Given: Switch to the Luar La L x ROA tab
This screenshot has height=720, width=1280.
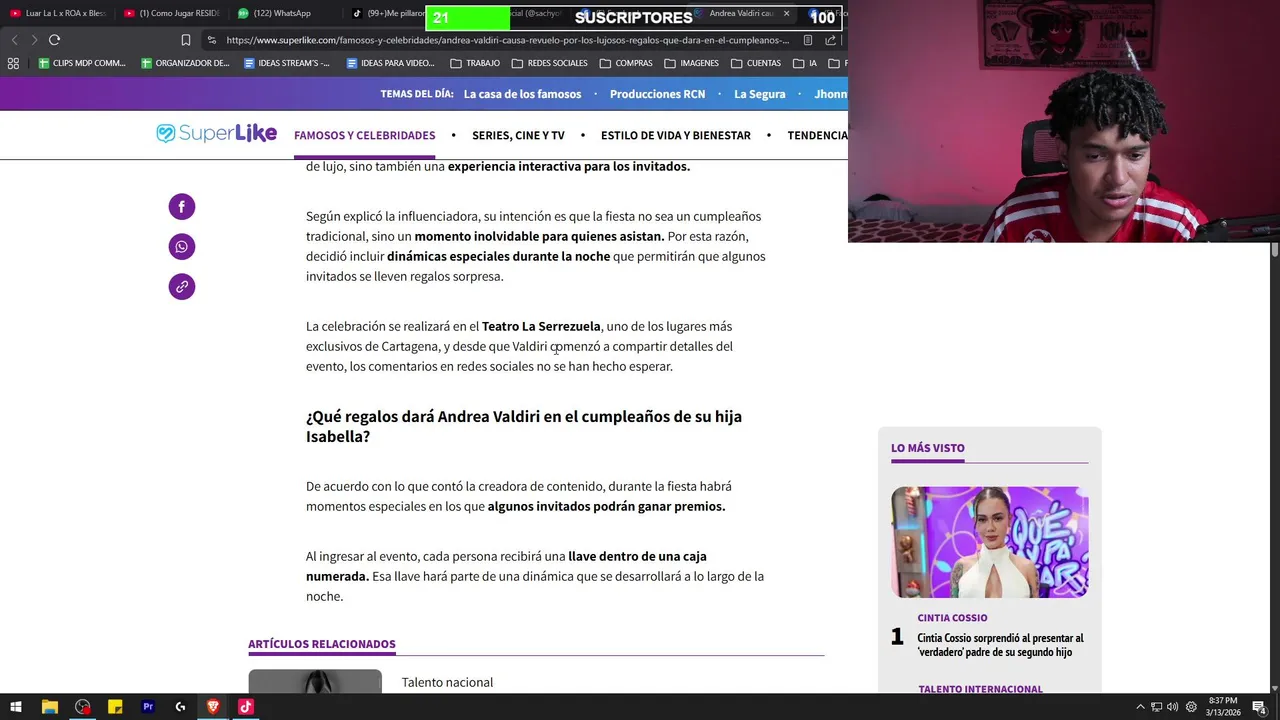Looking at the screenshot, I should (x=58, y=14).
